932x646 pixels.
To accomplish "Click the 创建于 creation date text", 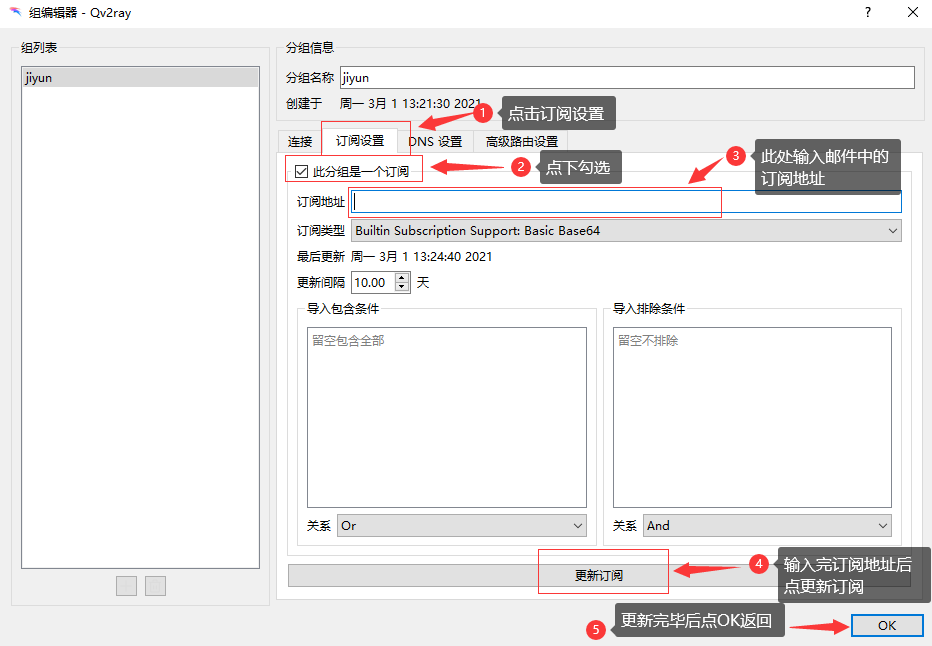I will (410, 103).
